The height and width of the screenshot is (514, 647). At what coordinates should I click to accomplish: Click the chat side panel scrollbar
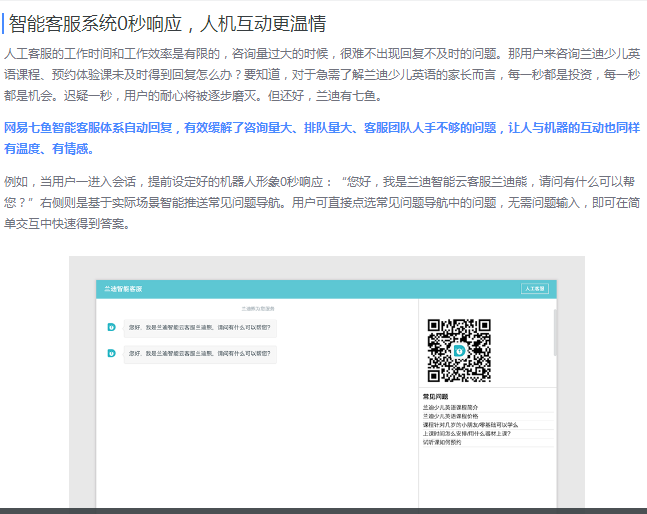555,332
